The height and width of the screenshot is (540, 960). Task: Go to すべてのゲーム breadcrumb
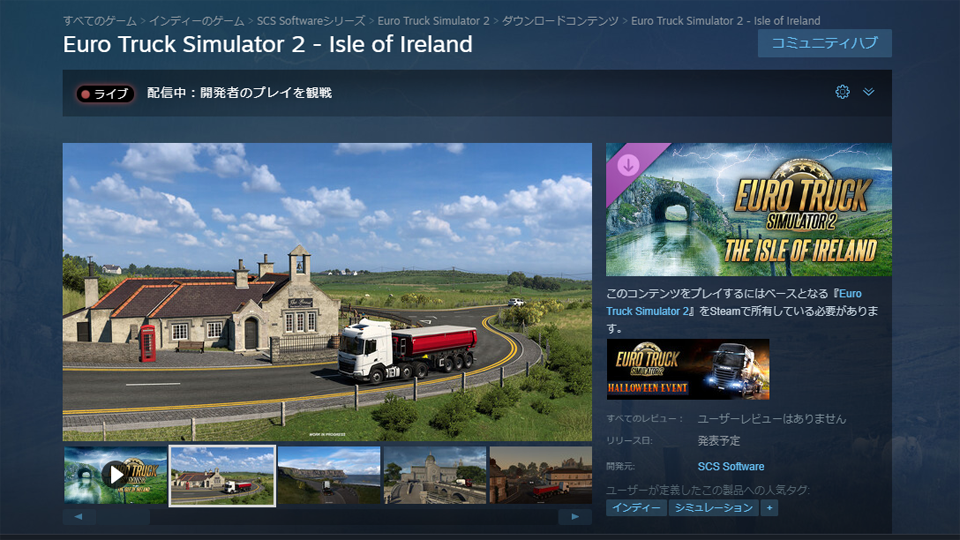[100, 21]
